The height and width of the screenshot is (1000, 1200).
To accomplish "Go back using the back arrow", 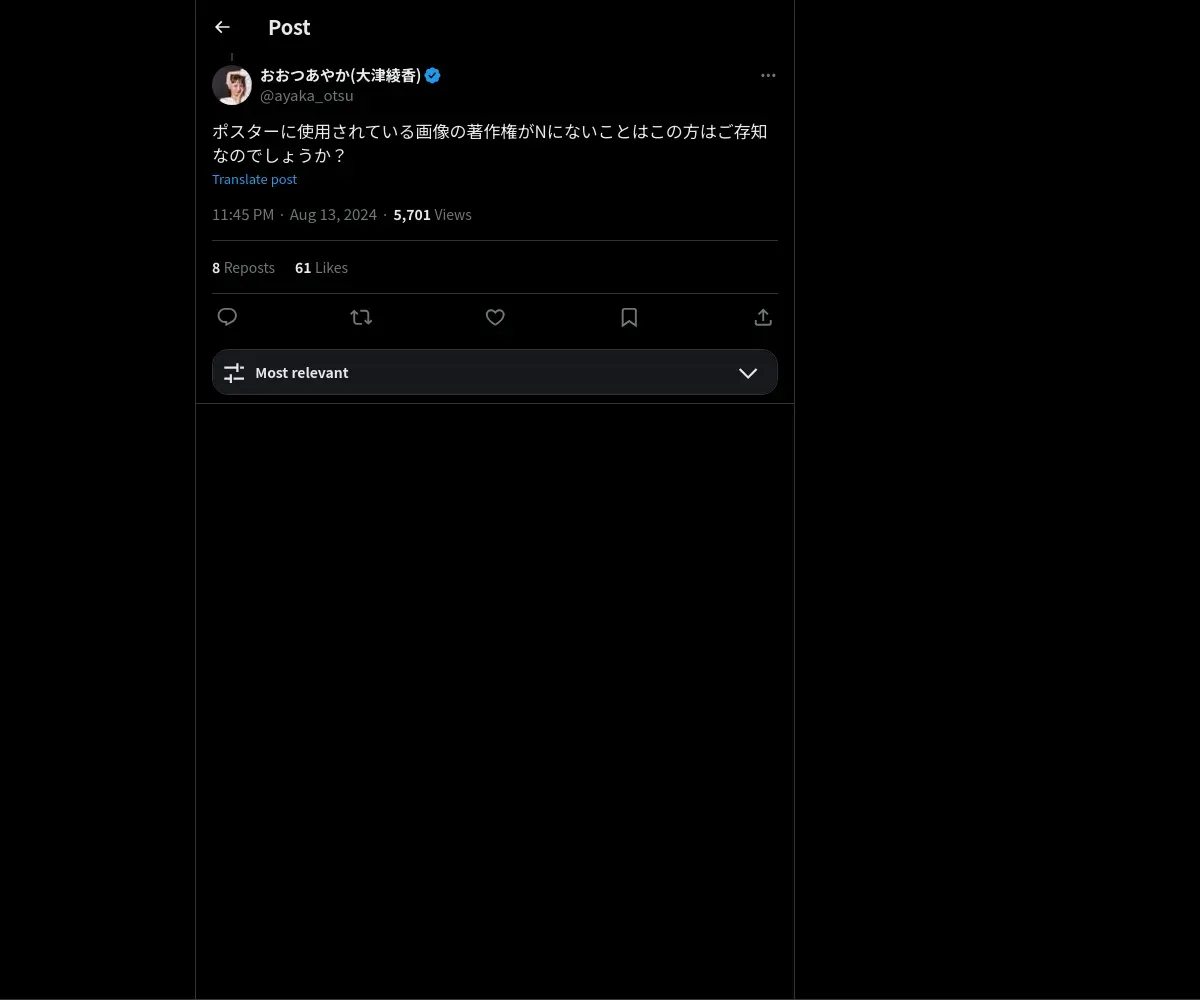I will click(222, 27).
